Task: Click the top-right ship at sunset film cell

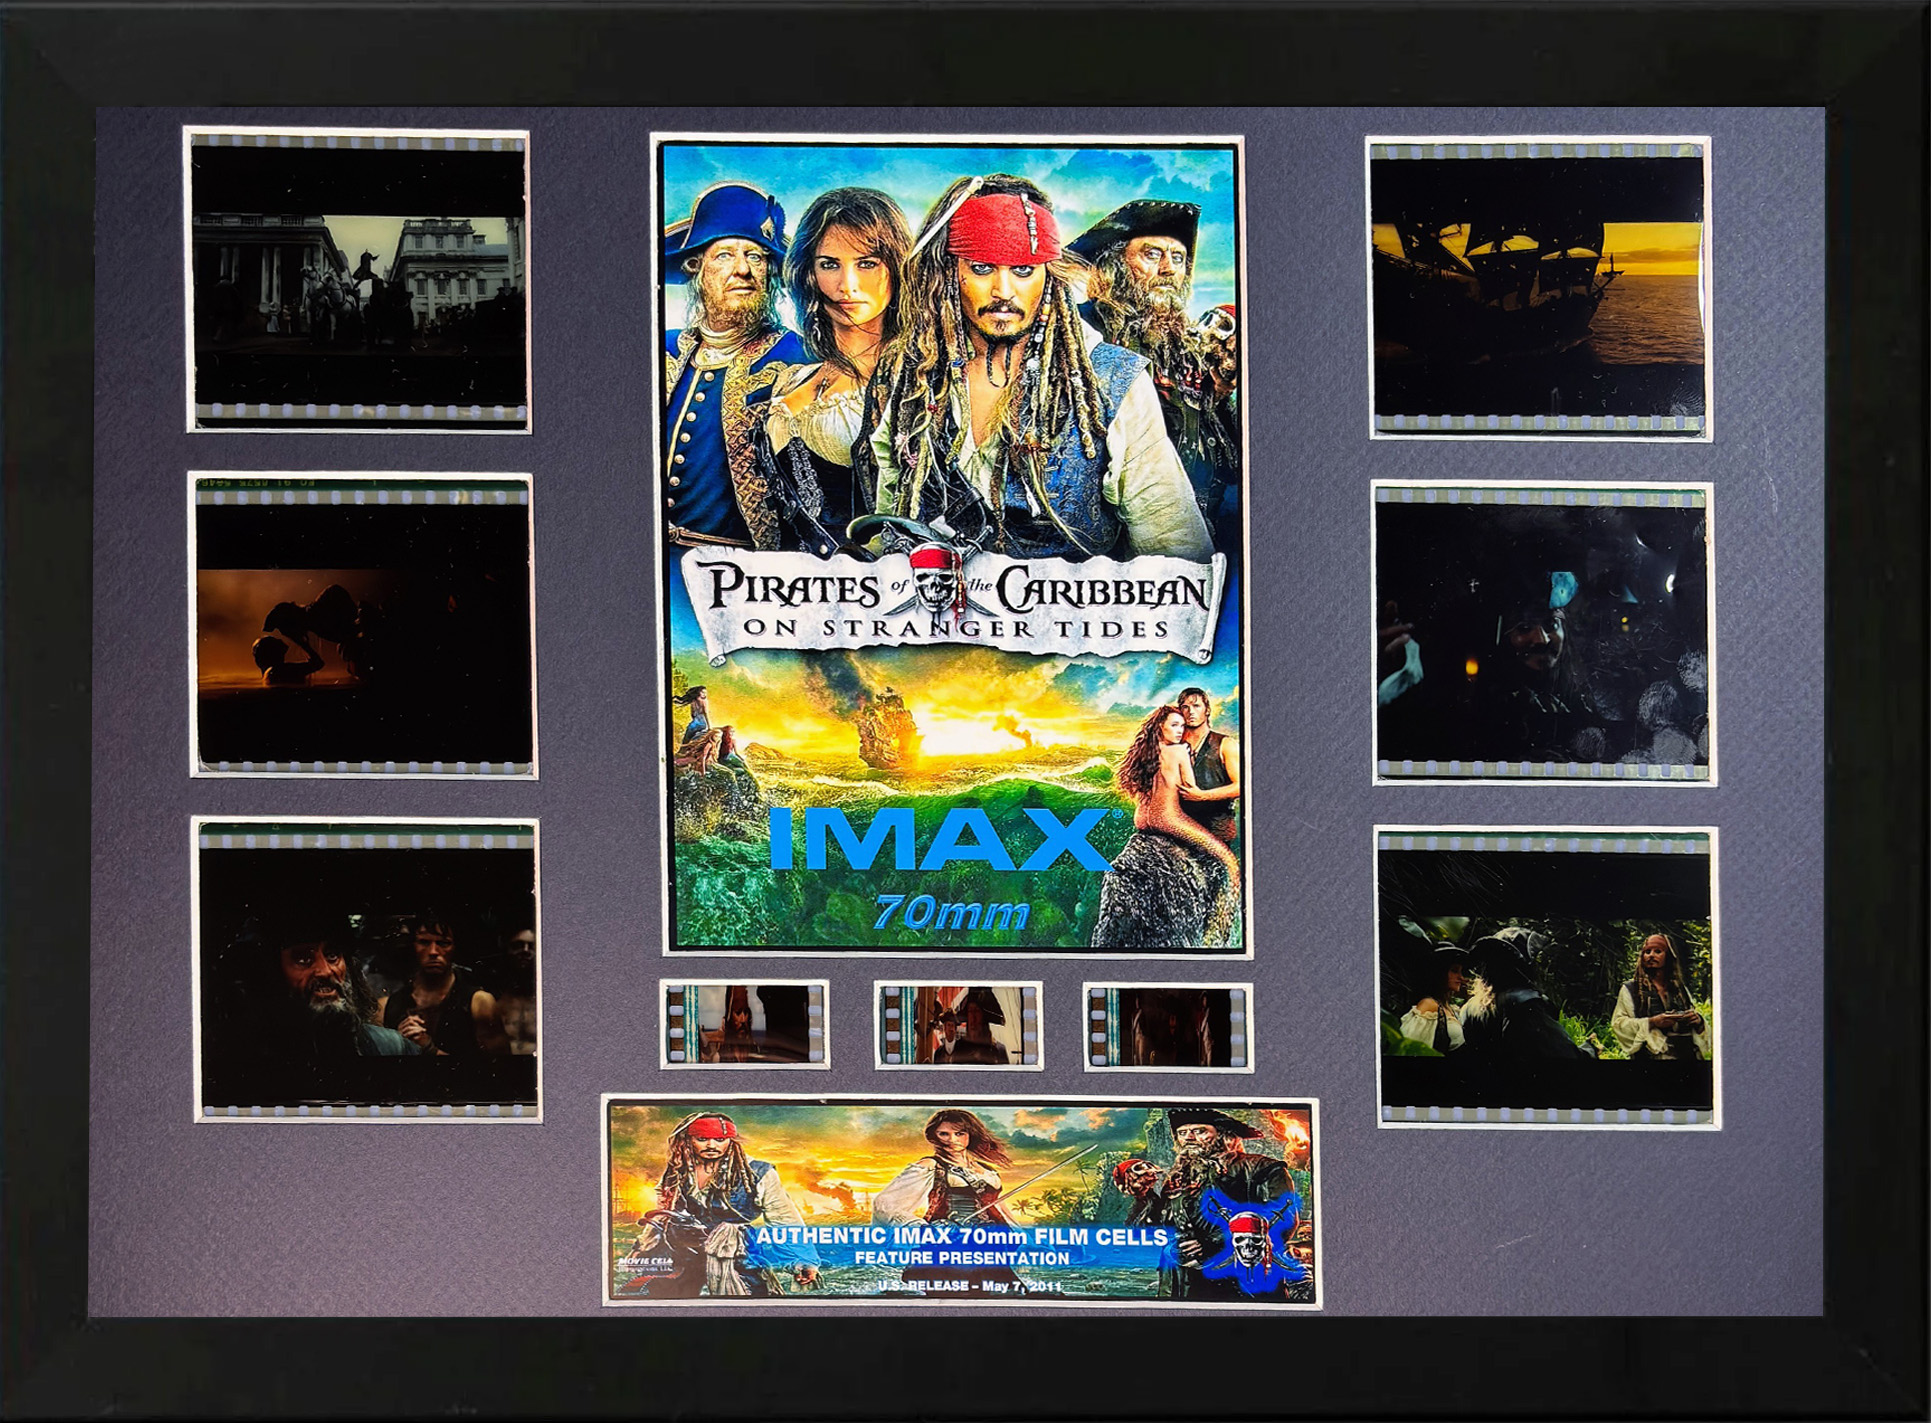Action: (1538, 288)
